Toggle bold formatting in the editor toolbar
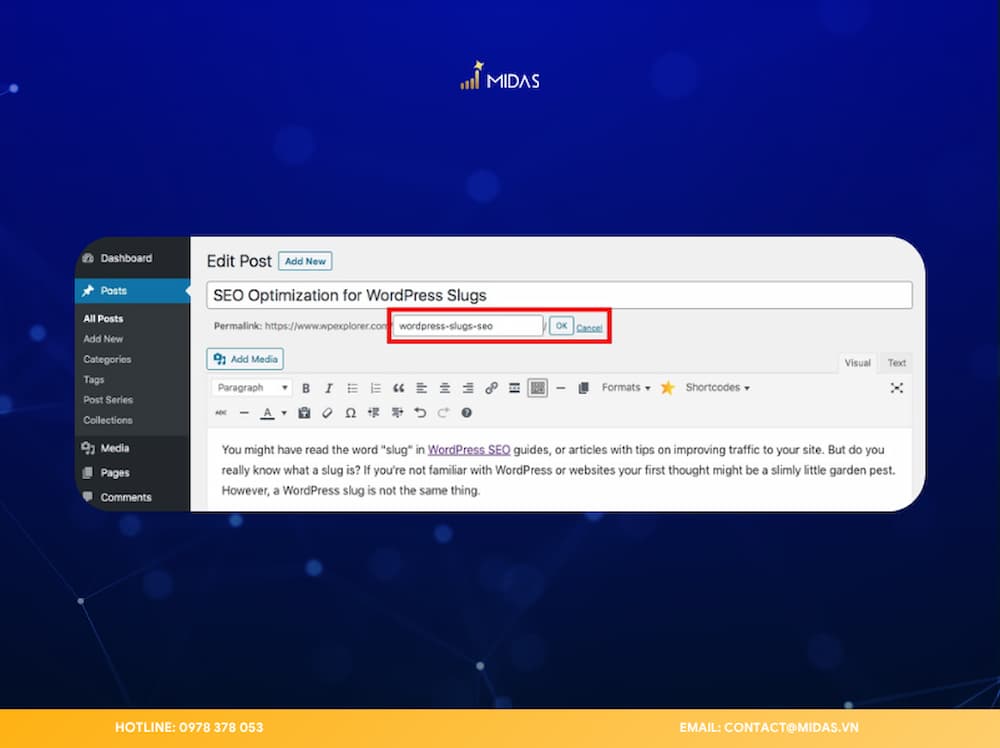Image resolution: width=1000 pixels, height=748 pixels. click(x=306, y=388)
